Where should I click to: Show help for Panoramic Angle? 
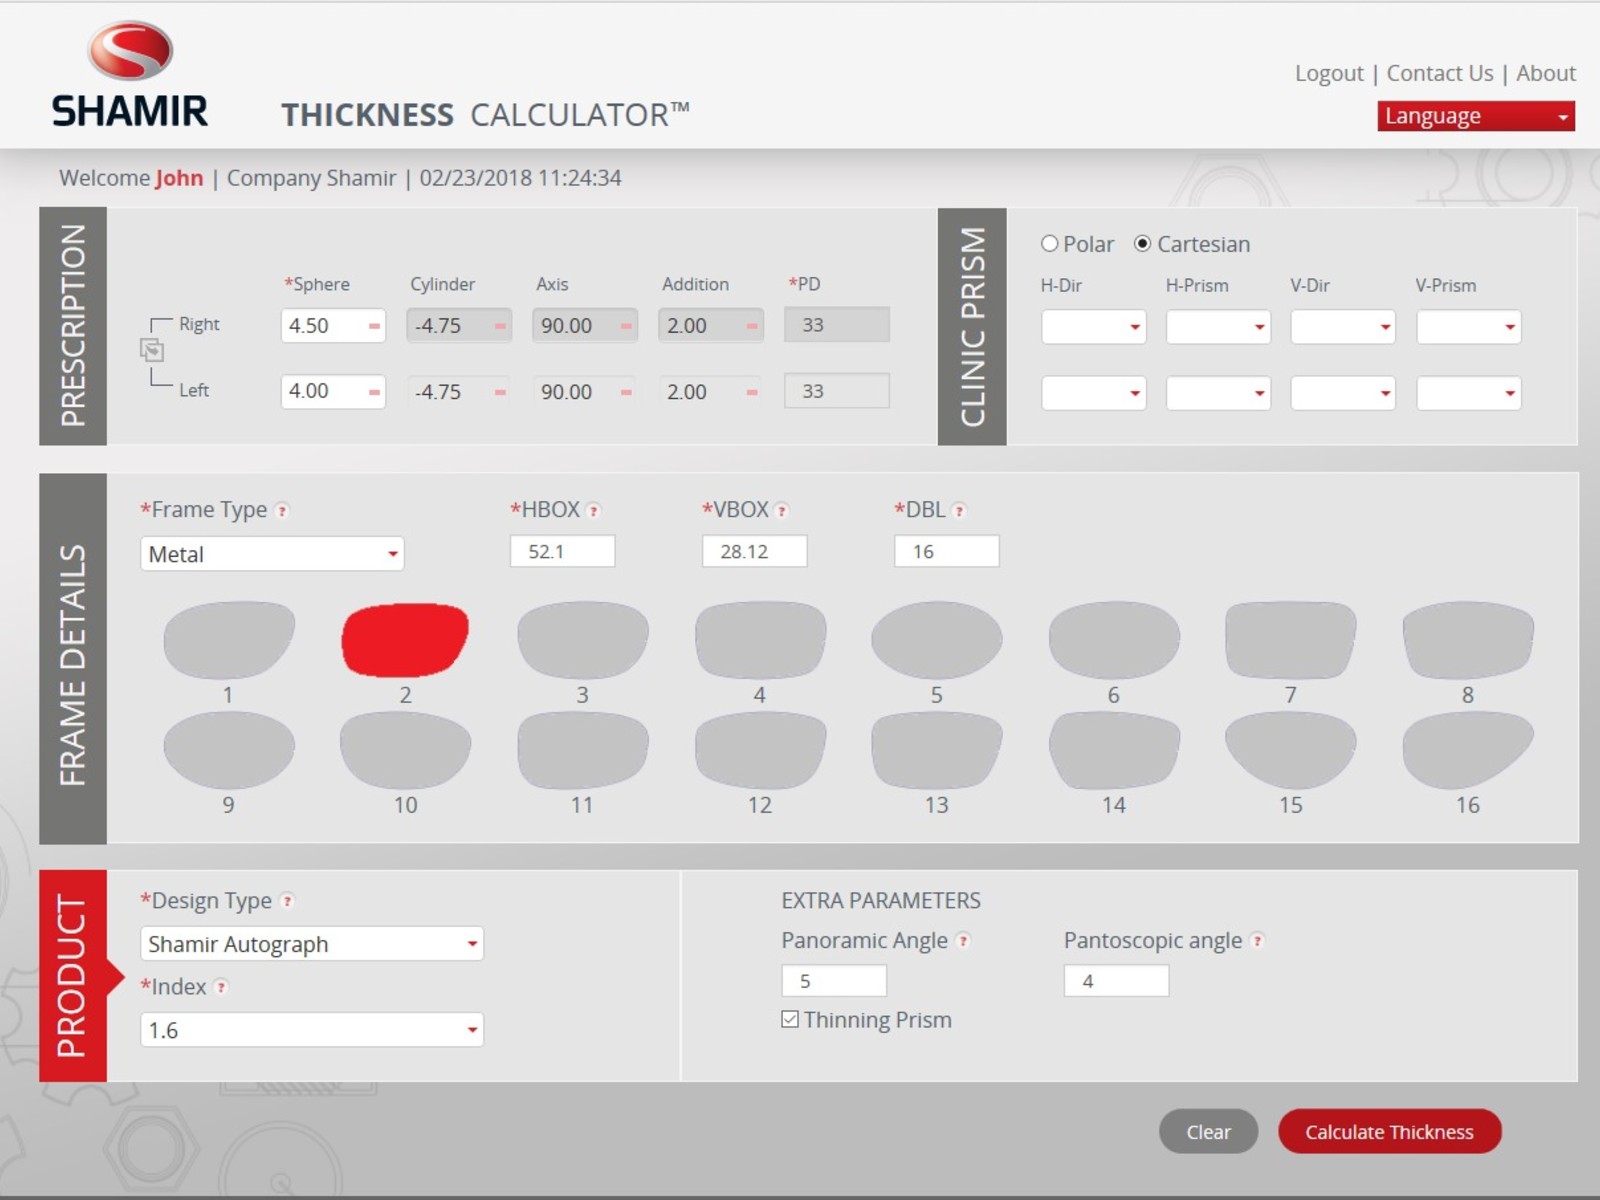[963, 941]
